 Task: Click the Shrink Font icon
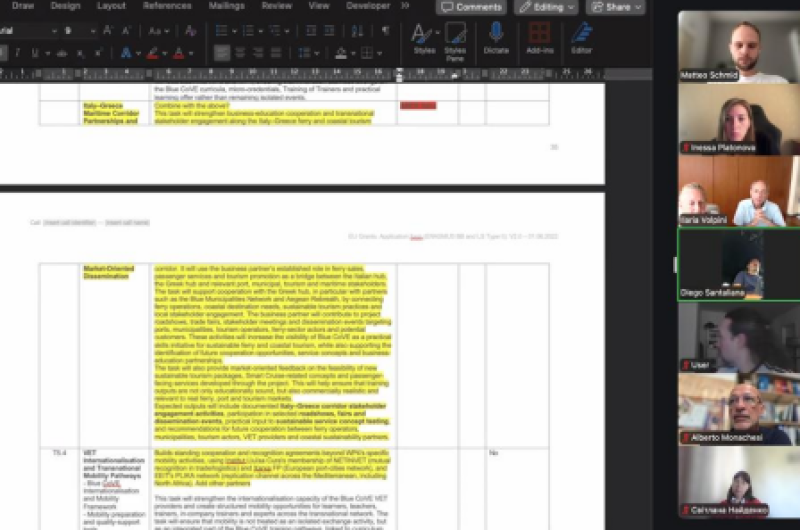point(126,31)
